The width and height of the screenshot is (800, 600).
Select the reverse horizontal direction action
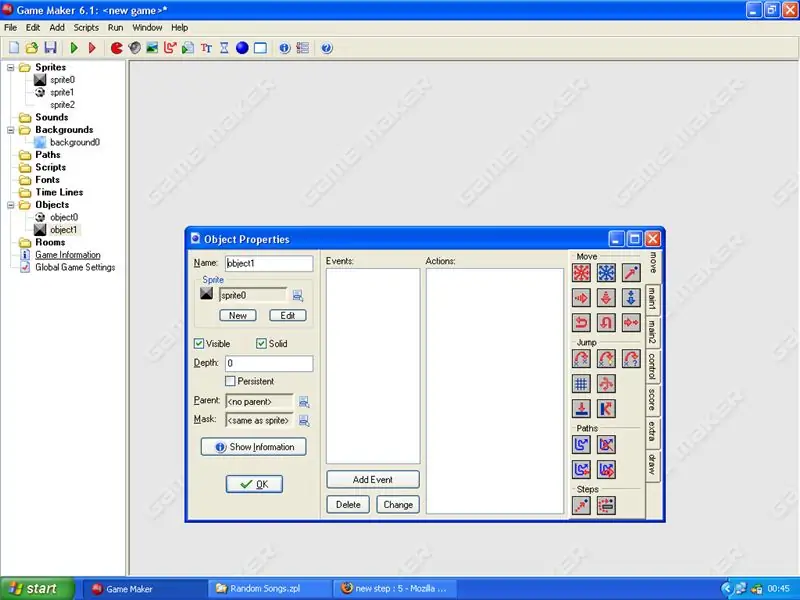pos(581,322)
